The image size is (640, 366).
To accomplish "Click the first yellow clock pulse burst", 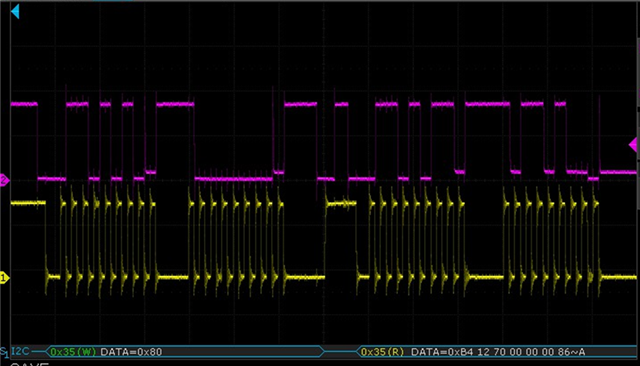I will click(x=107, y=241).
